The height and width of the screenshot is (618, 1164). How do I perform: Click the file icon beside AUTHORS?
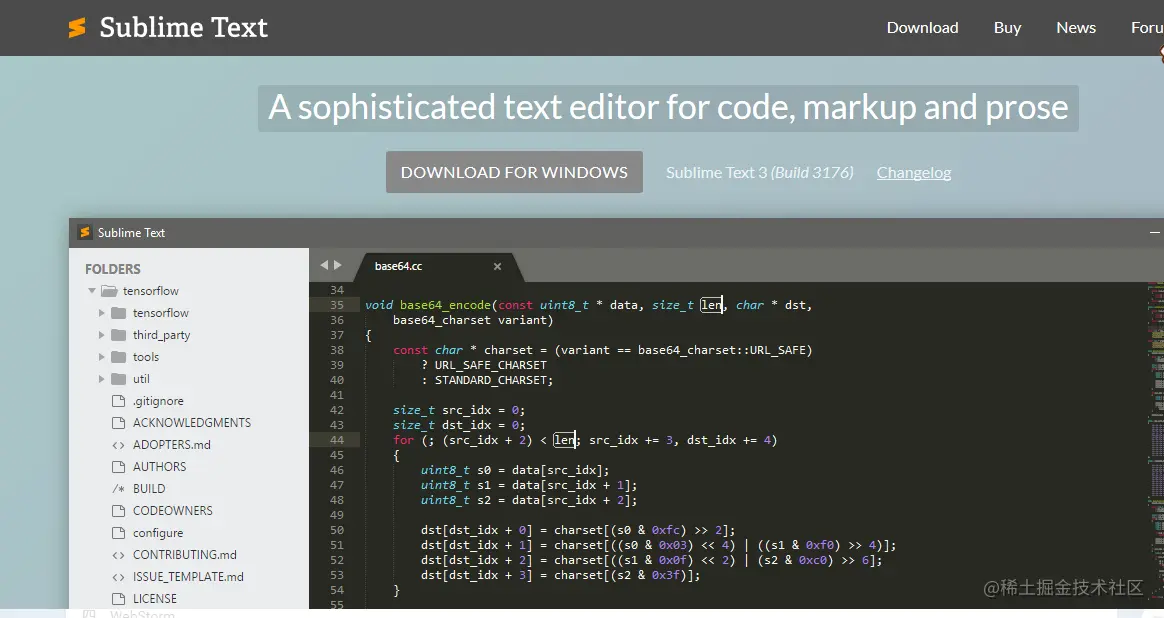tap(118, 466)
